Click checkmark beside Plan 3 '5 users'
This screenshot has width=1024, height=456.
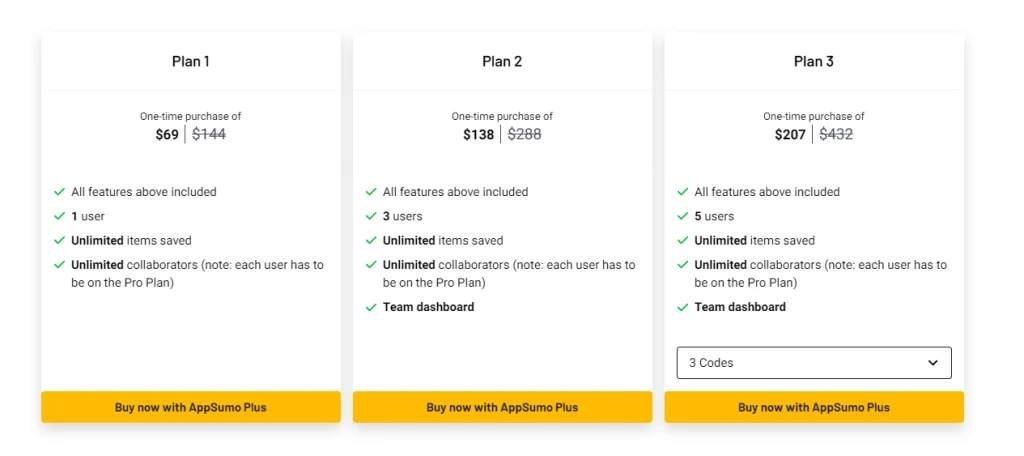683,216
